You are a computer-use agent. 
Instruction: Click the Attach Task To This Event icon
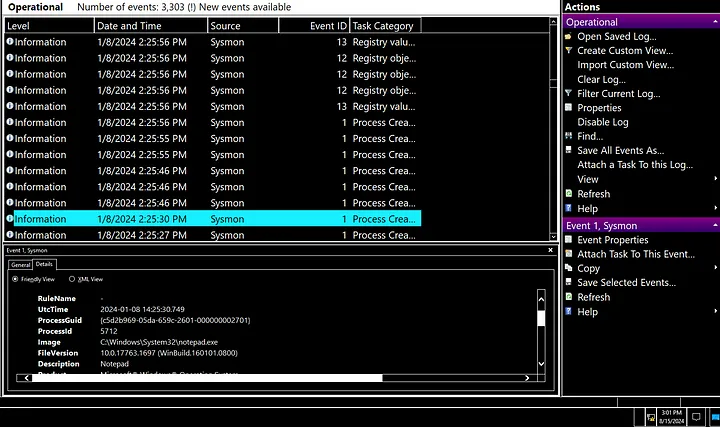568,254
